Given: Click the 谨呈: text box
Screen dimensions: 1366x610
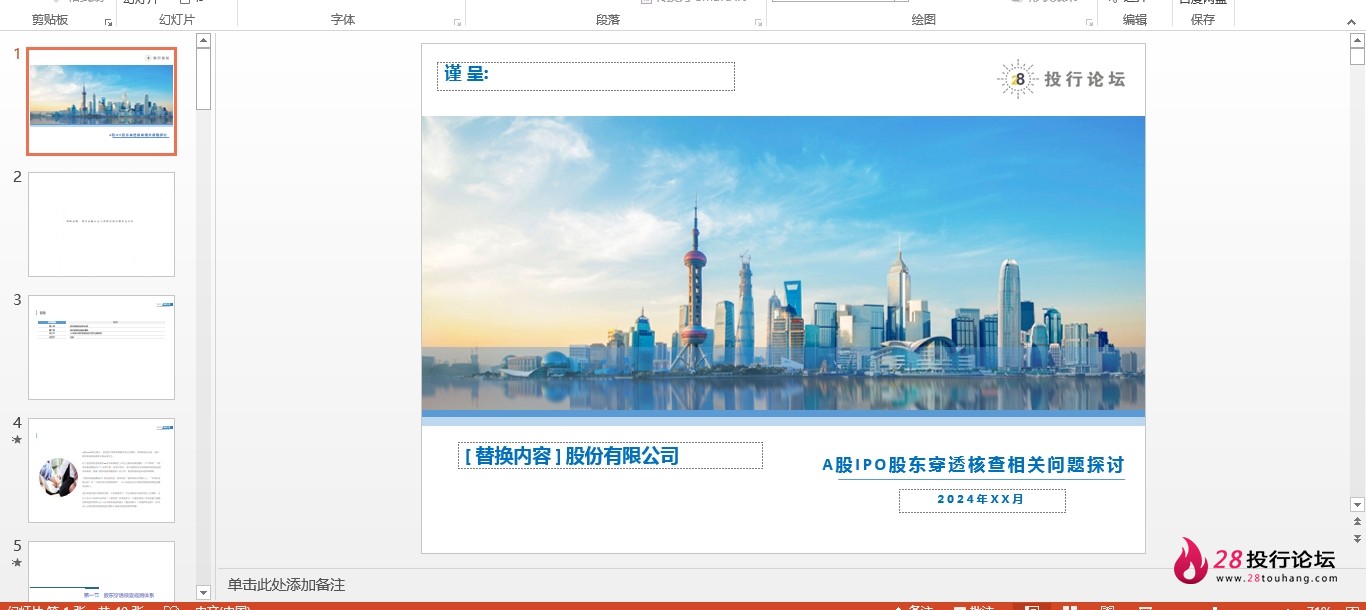Looking at the screenshot, I should [586, 76].
